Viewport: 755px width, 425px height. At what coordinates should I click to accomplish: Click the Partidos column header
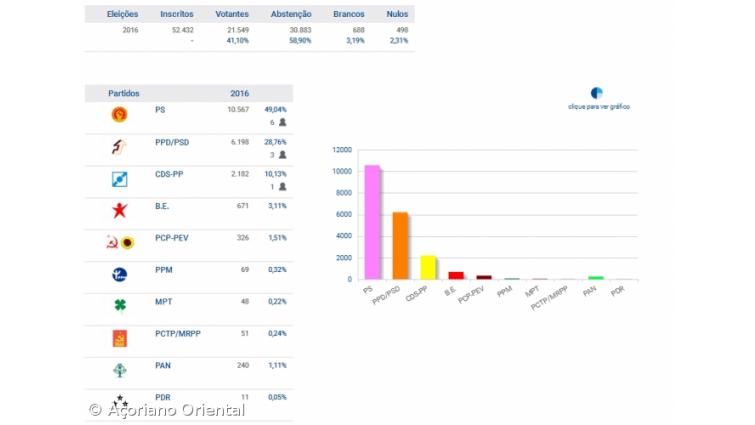pos(124,93)
